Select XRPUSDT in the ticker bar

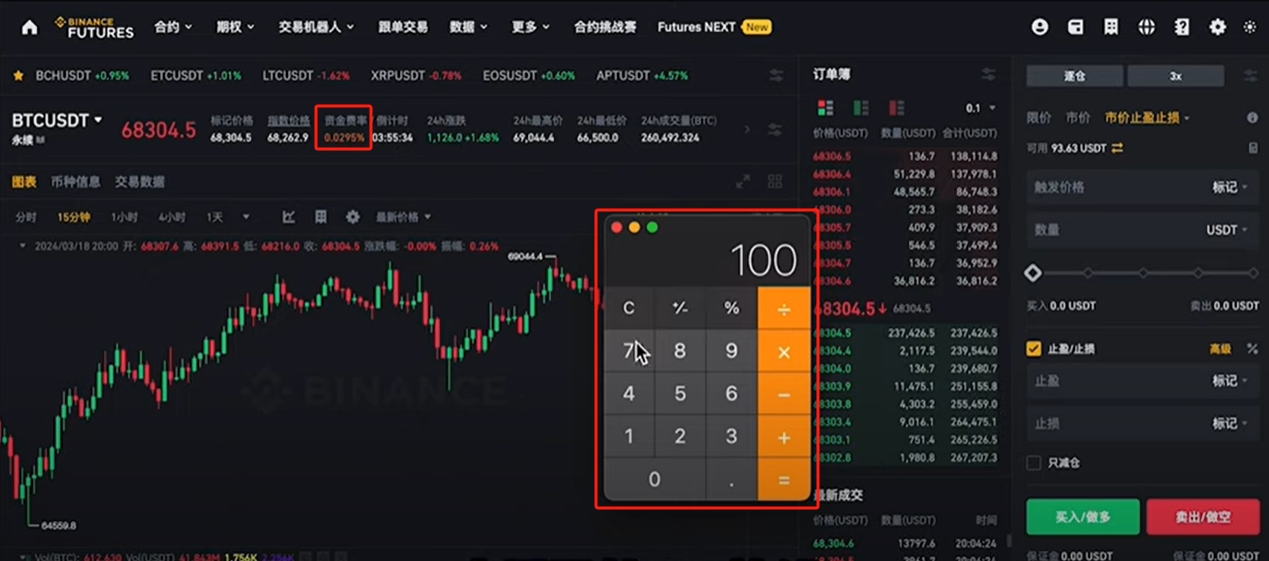click(x=416, y=76)
